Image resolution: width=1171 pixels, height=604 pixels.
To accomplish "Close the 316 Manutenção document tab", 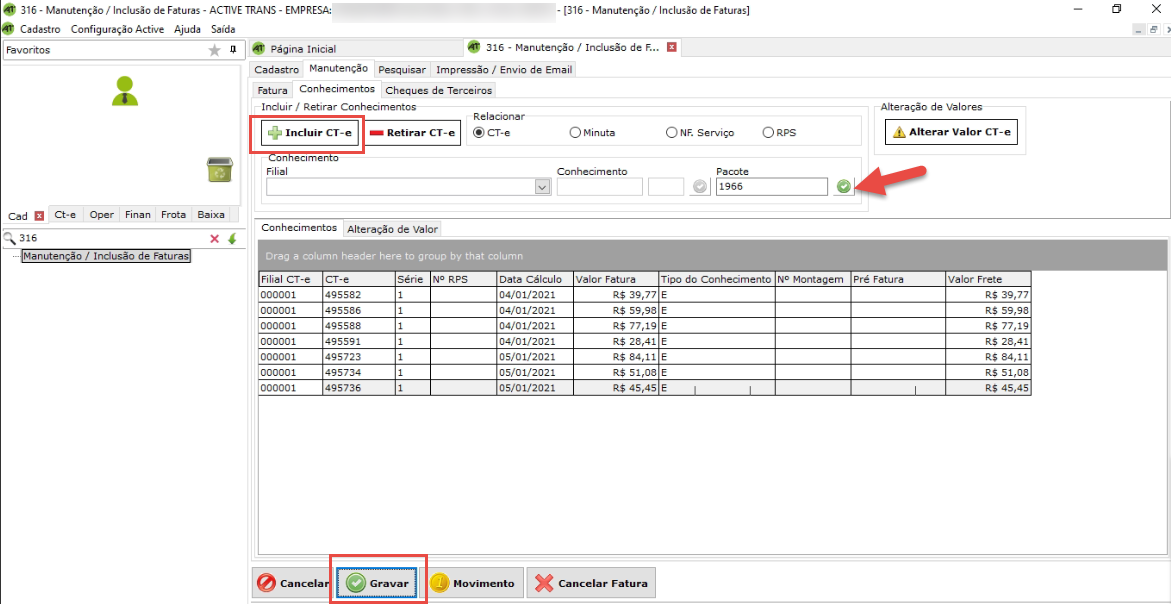I will coord(672,48).
